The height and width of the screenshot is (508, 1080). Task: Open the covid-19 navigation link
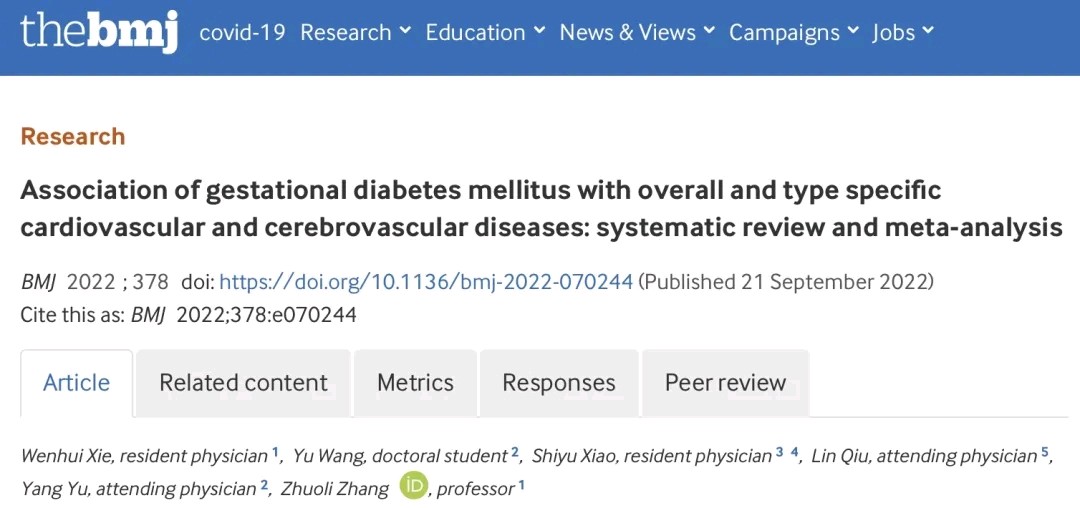coord(242,32)
